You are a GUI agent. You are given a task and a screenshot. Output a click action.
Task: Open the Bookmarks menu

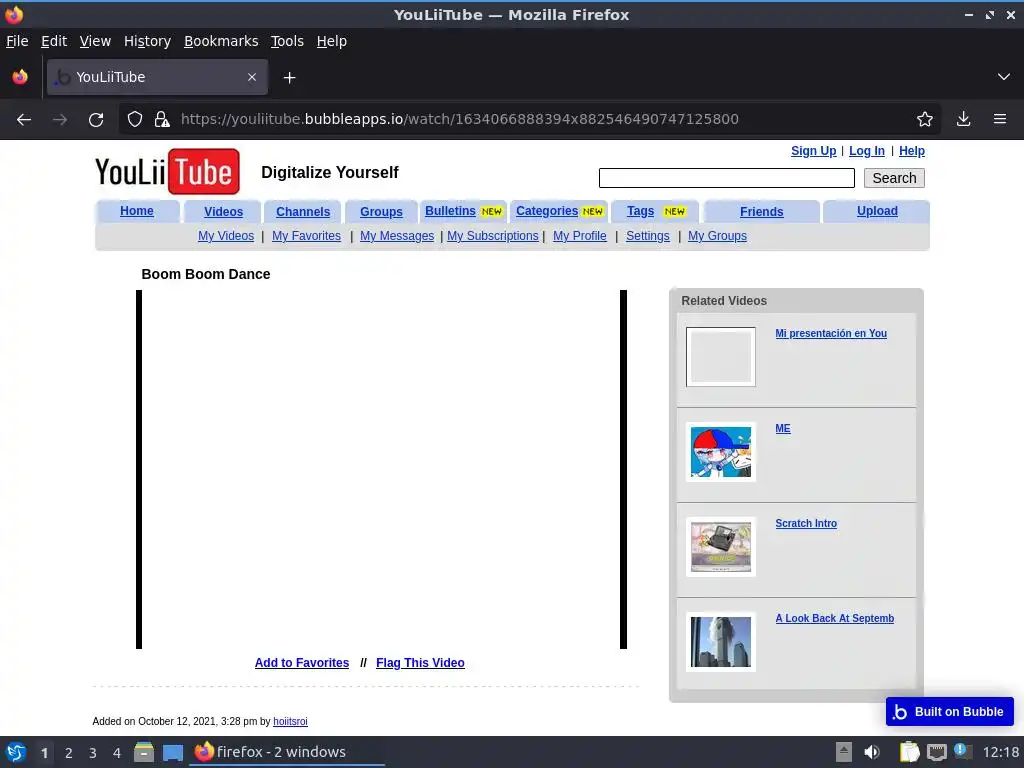221,41
